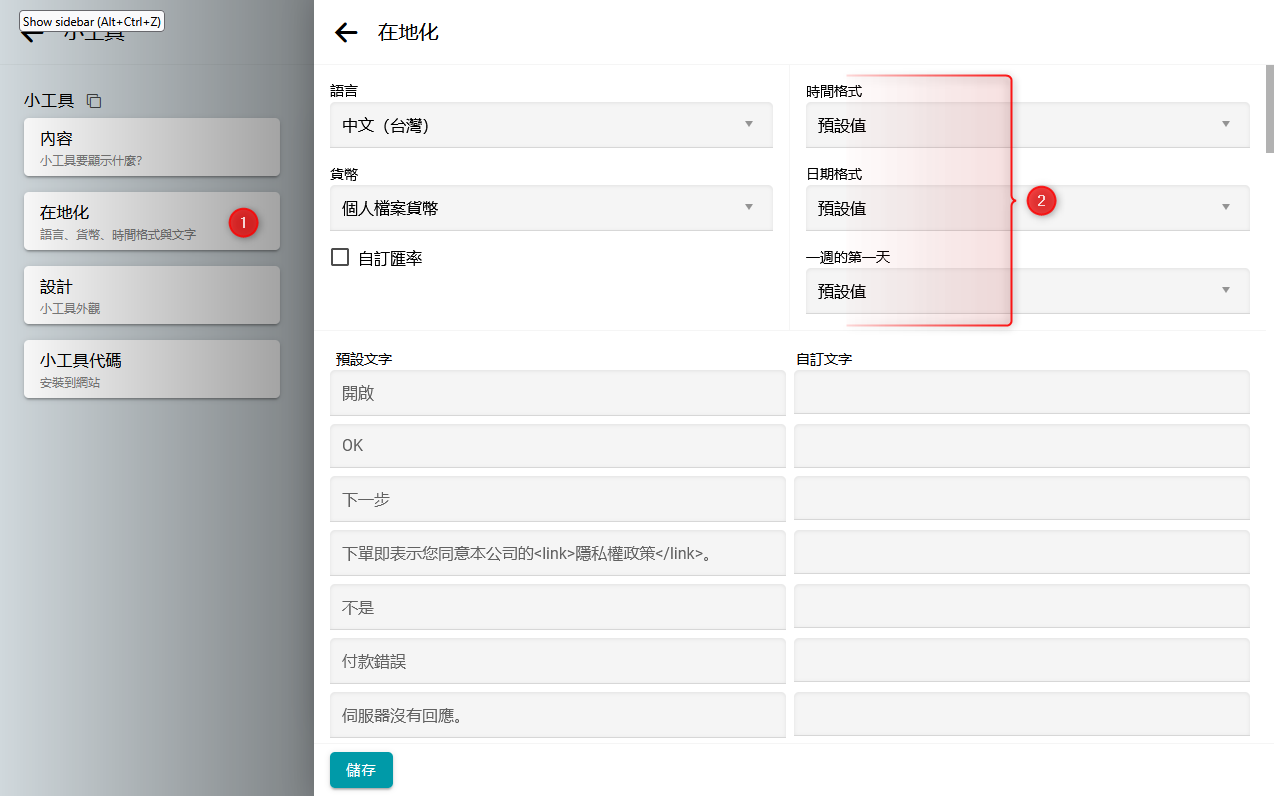This screenshot has width=1274, height=796.
Task: Open the 時間格式 dropdown
Action: pos(1026,125)
